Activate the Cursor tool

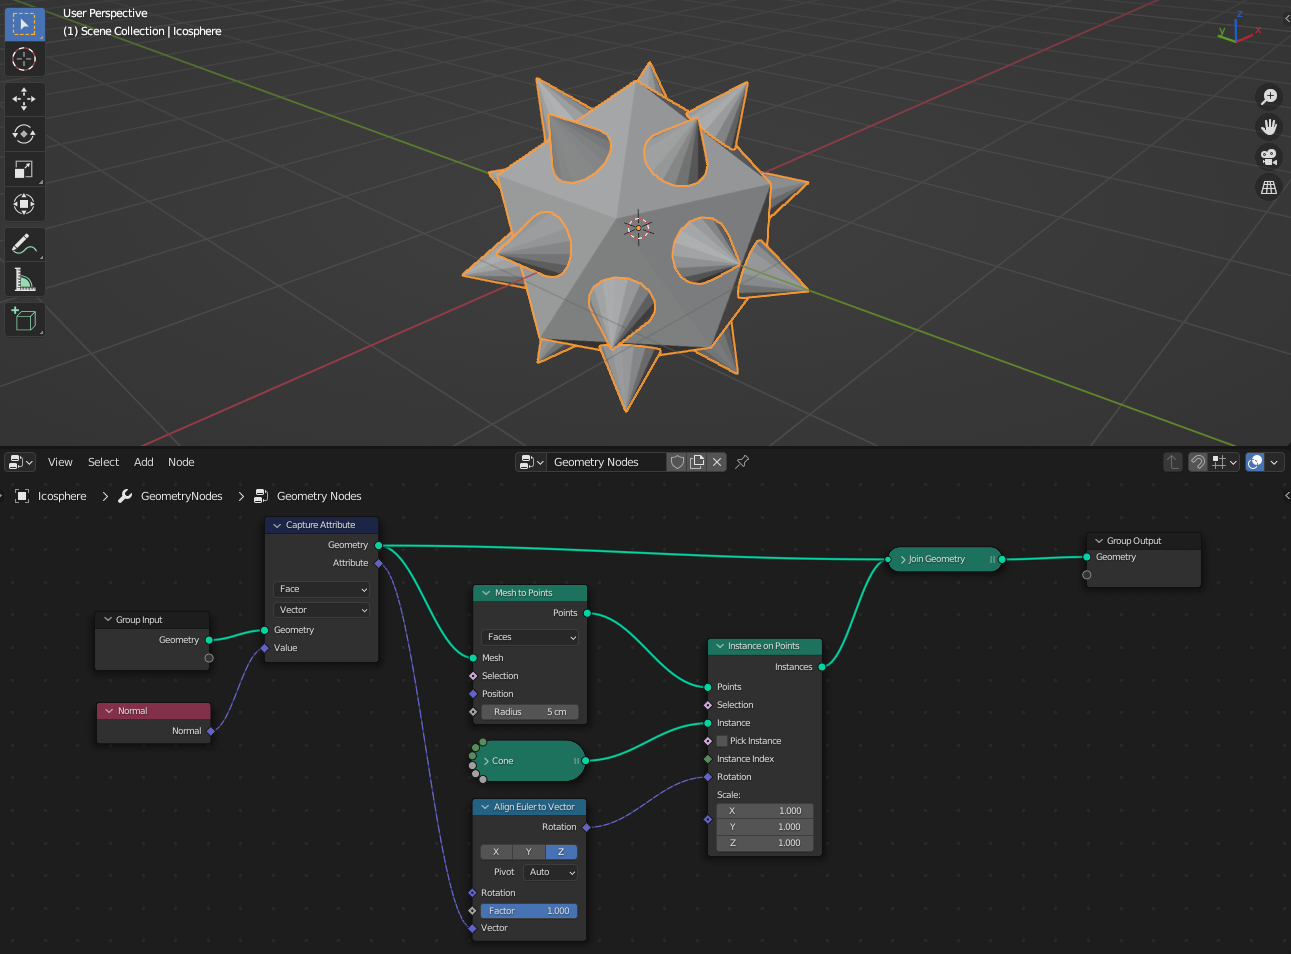point(24,59)
